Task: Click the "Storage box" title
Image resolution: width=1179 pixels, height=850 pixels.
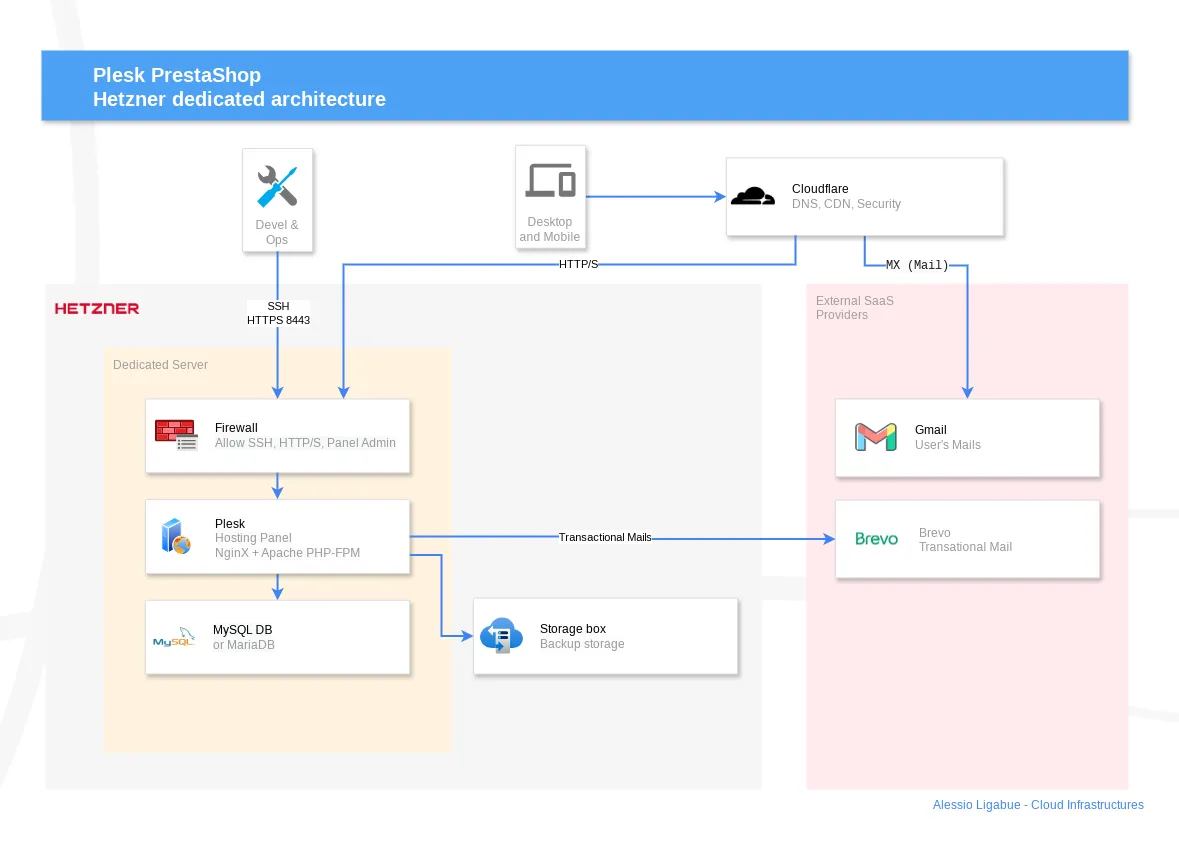Action: [573, 629]
